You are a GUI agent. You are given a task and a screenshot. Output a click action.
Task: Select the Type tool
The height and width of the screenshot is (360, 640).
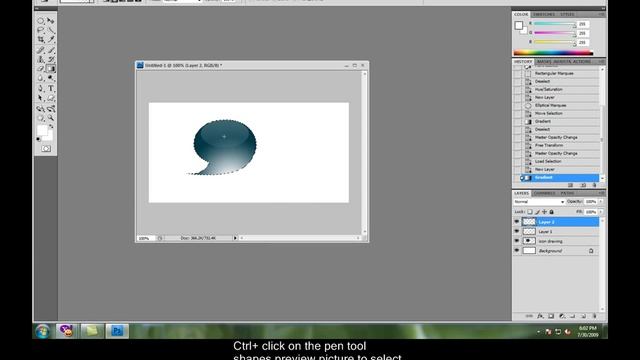pyautogui.click(x=51, y=88)
